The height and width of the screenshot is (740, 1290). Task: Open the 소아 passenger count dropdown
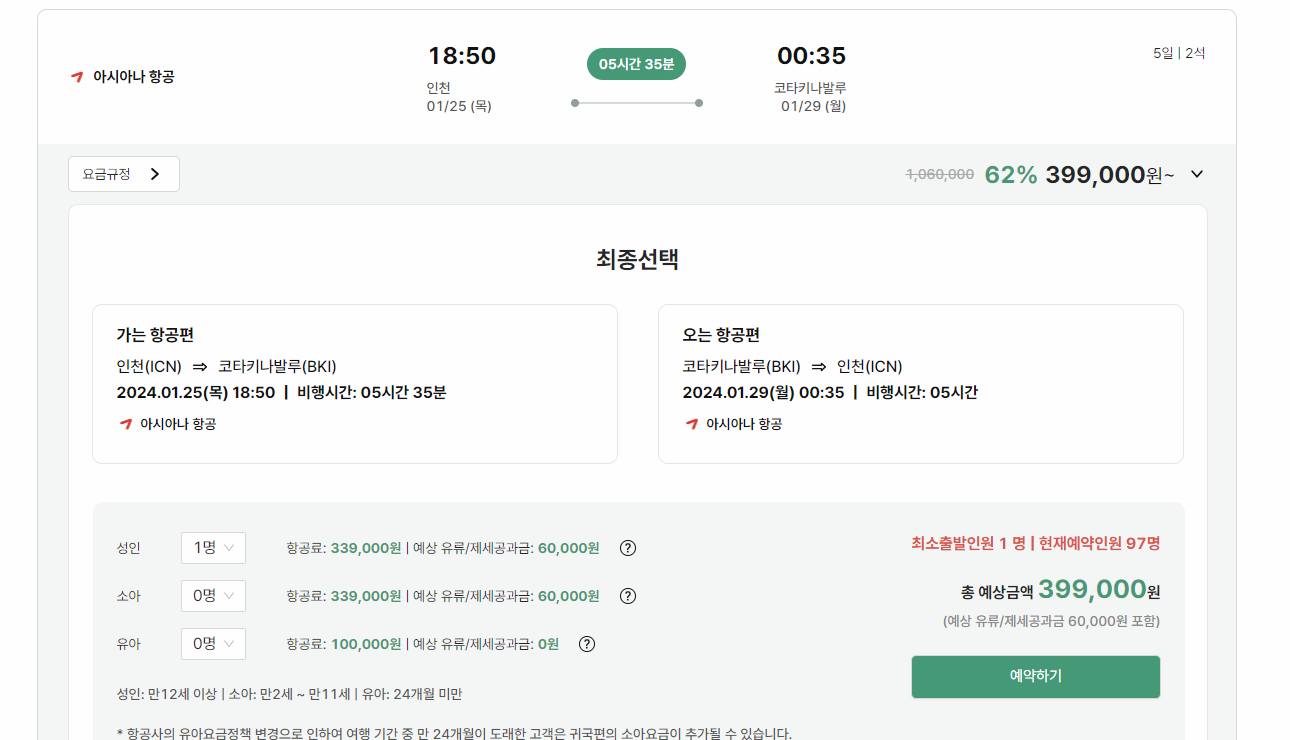[213, 596]
